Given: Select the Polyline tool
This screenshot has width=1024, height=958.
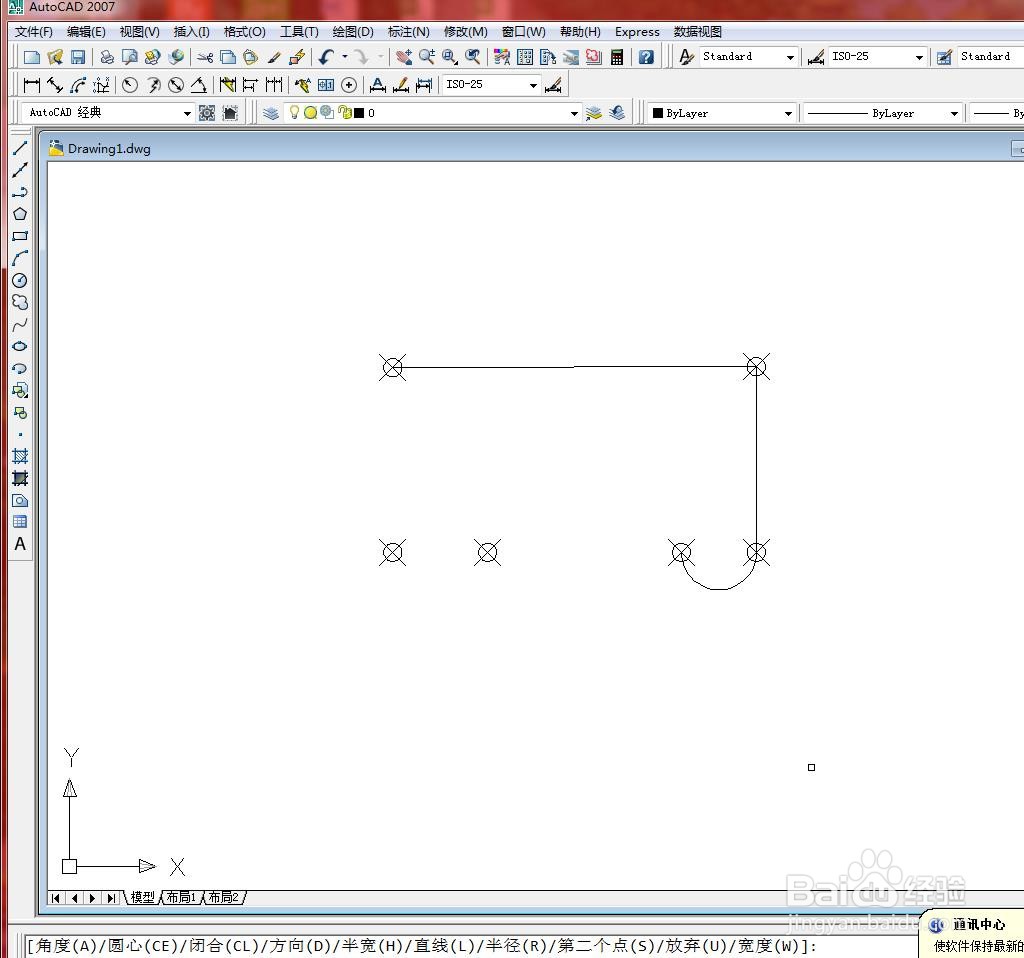Looking at the screenshot, I should [x=20, y=192].
